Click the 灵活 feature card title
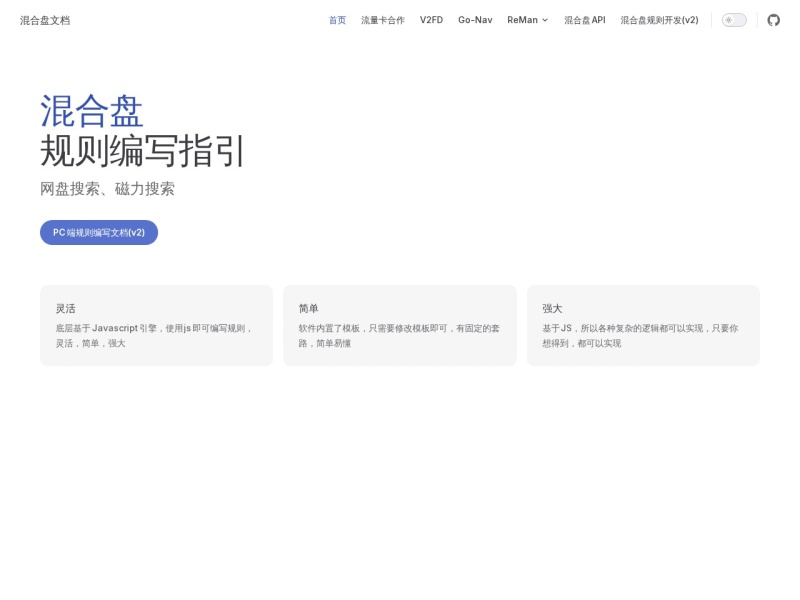Screen dimensions: 800x600 (x=65, y=308)
